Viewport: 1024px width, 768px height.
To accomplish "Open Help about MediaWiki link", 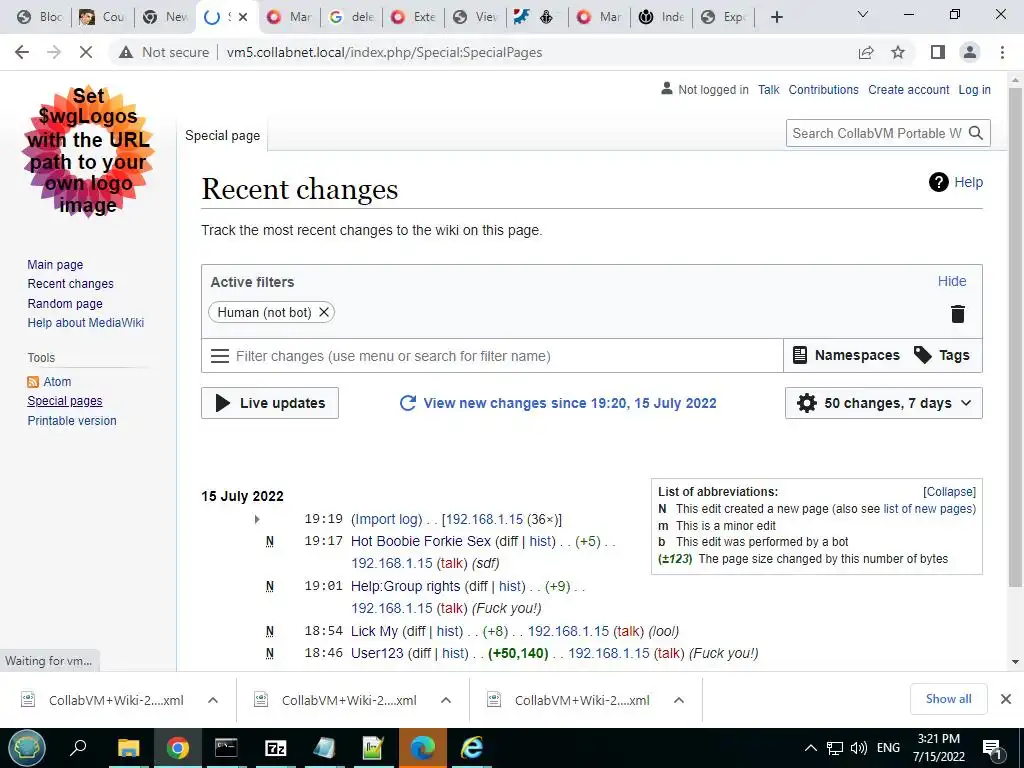I will coord(86,323).
